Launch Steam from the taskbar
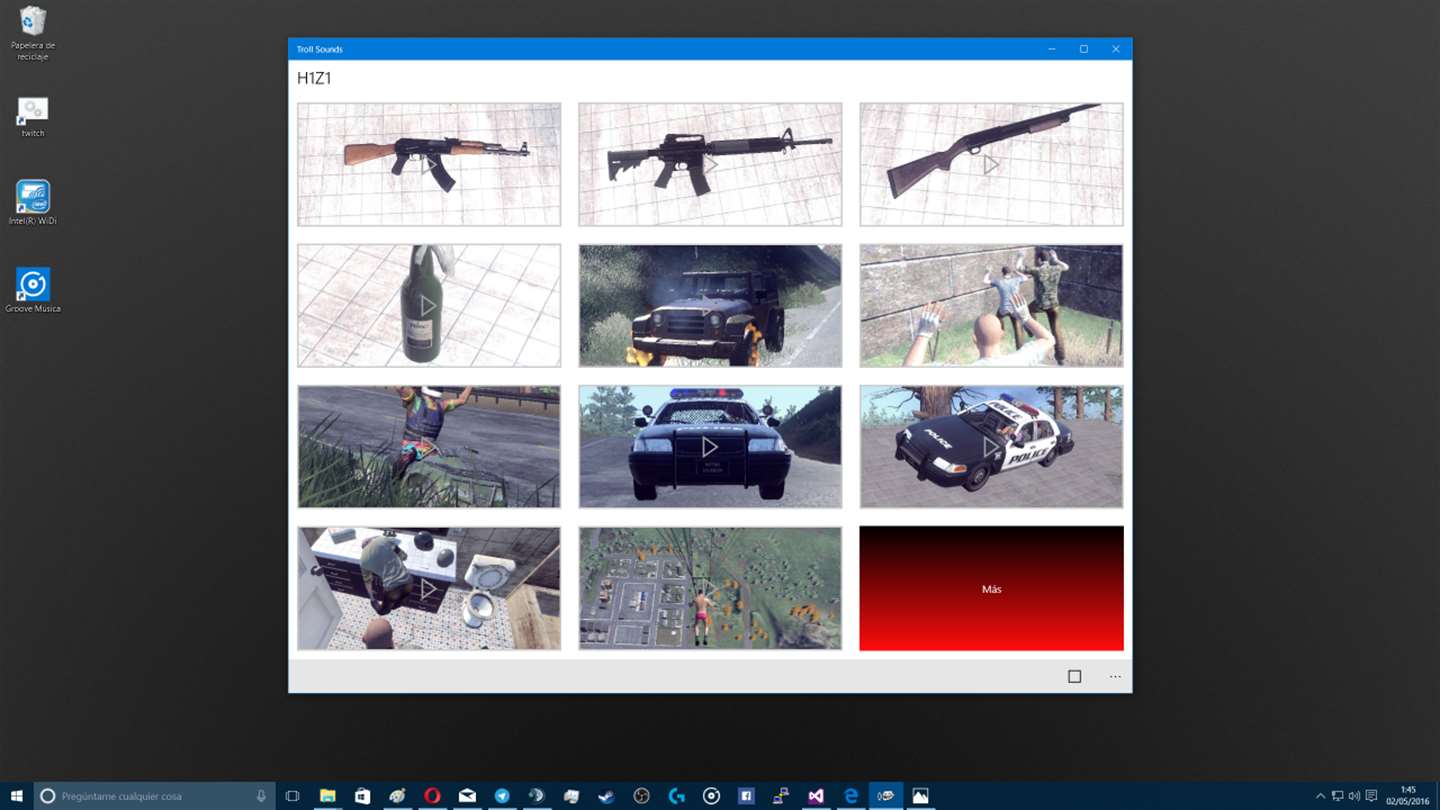Image resolution: width=1440 pixels, height=810 pixels. [606, 796]
